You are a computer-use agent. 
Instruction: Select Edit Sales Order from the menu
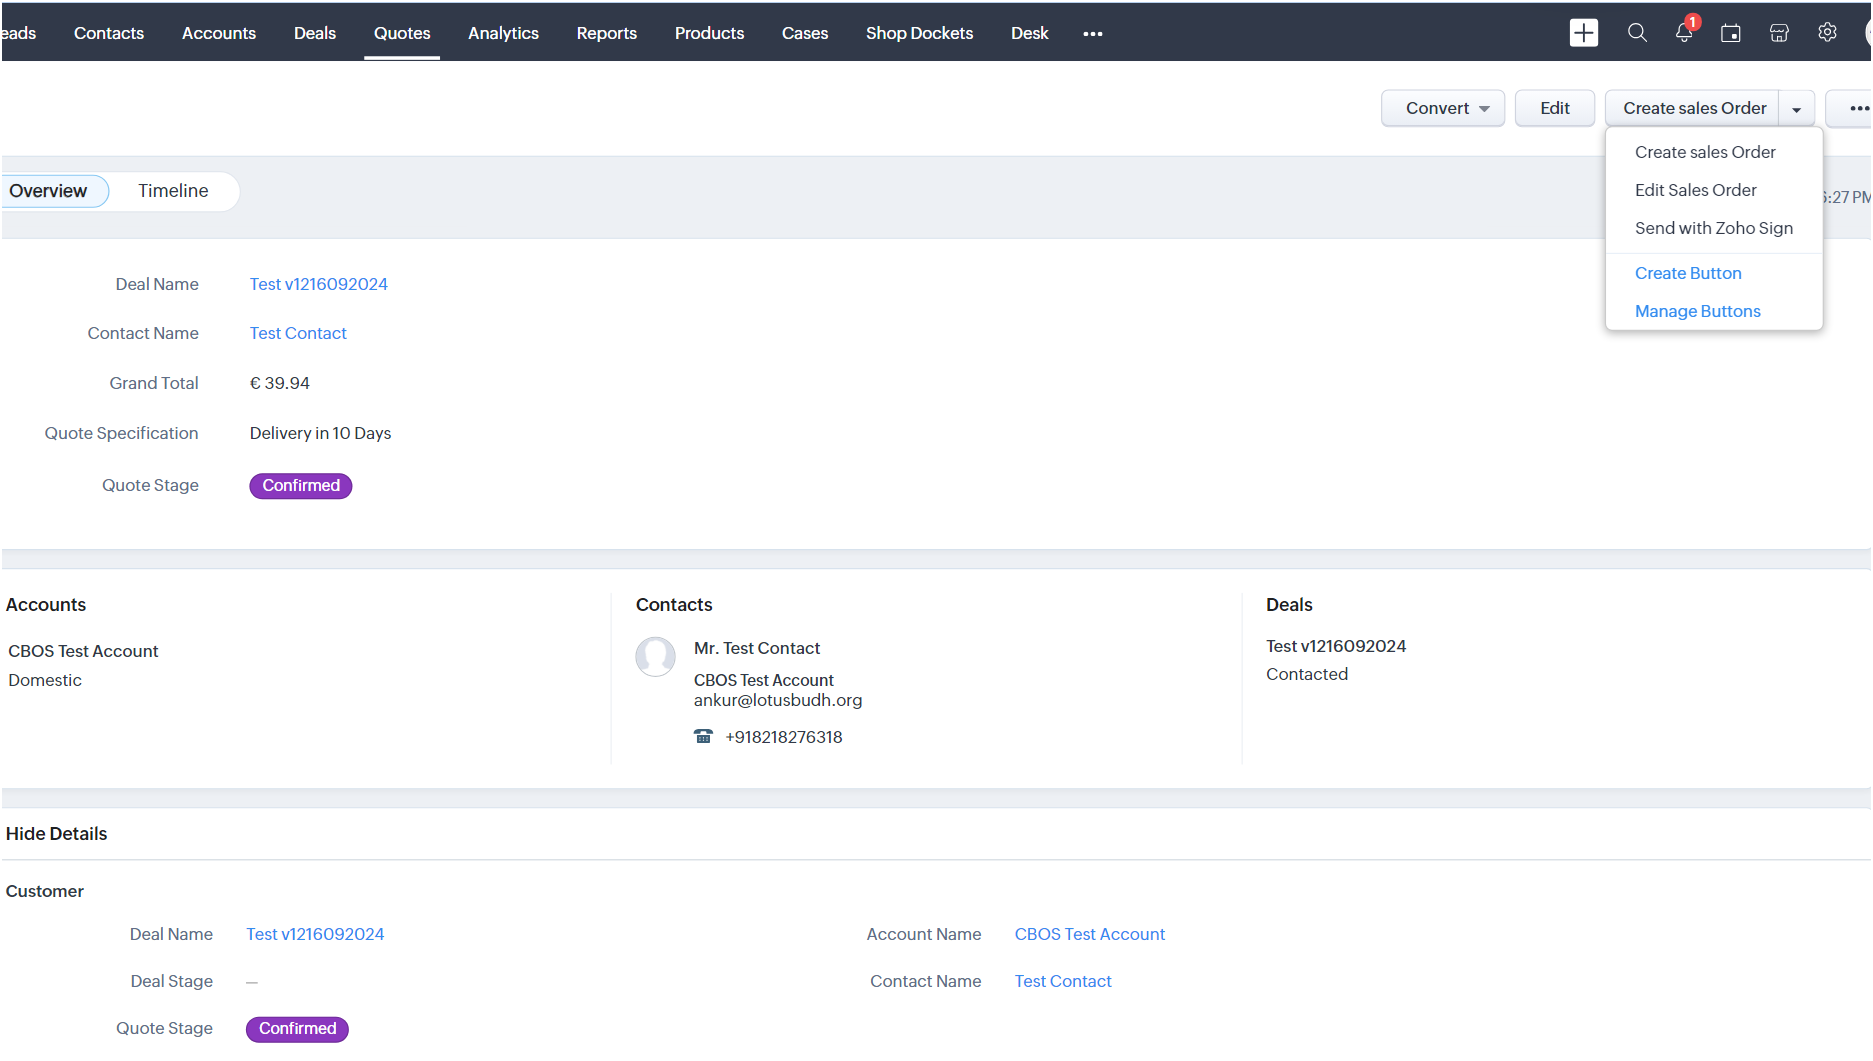pyautogui.click(x=1695, y=190)
